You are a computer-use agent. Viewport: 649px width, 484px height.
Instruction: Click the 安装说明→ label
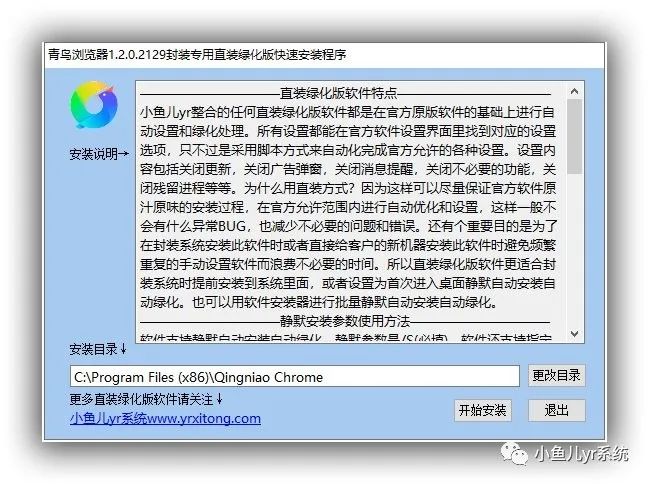99,154
